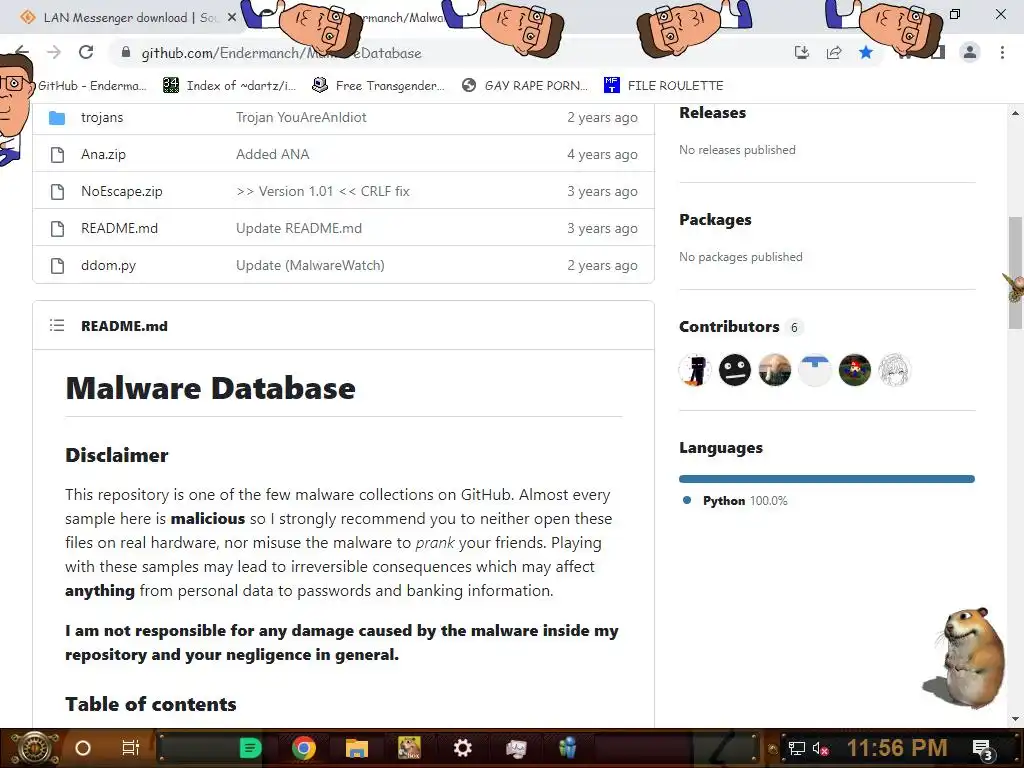Close the LAN Messenger download tab
Screen dimensions: 1024x768
[x=232, y=18]
